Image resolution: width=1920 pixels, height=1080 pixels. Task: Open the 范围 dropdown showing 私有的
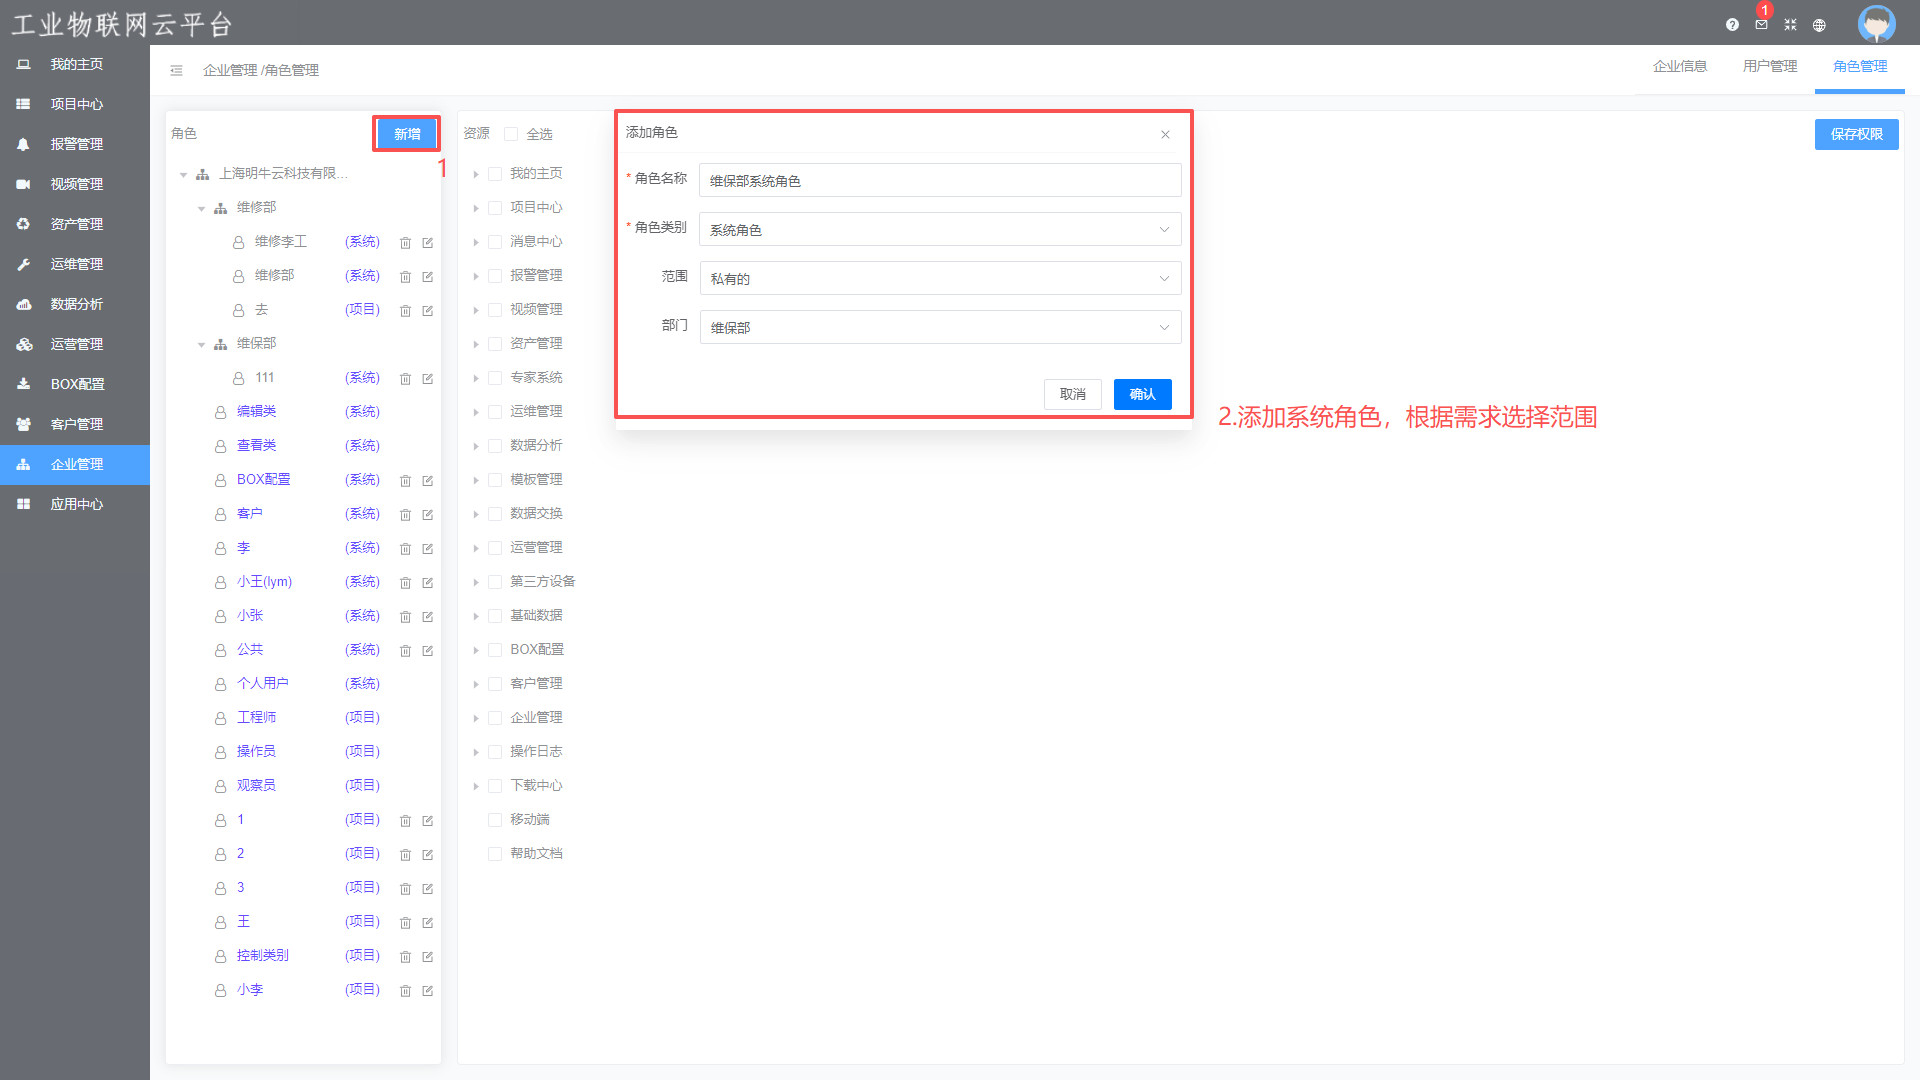click(x=940, y=279)
